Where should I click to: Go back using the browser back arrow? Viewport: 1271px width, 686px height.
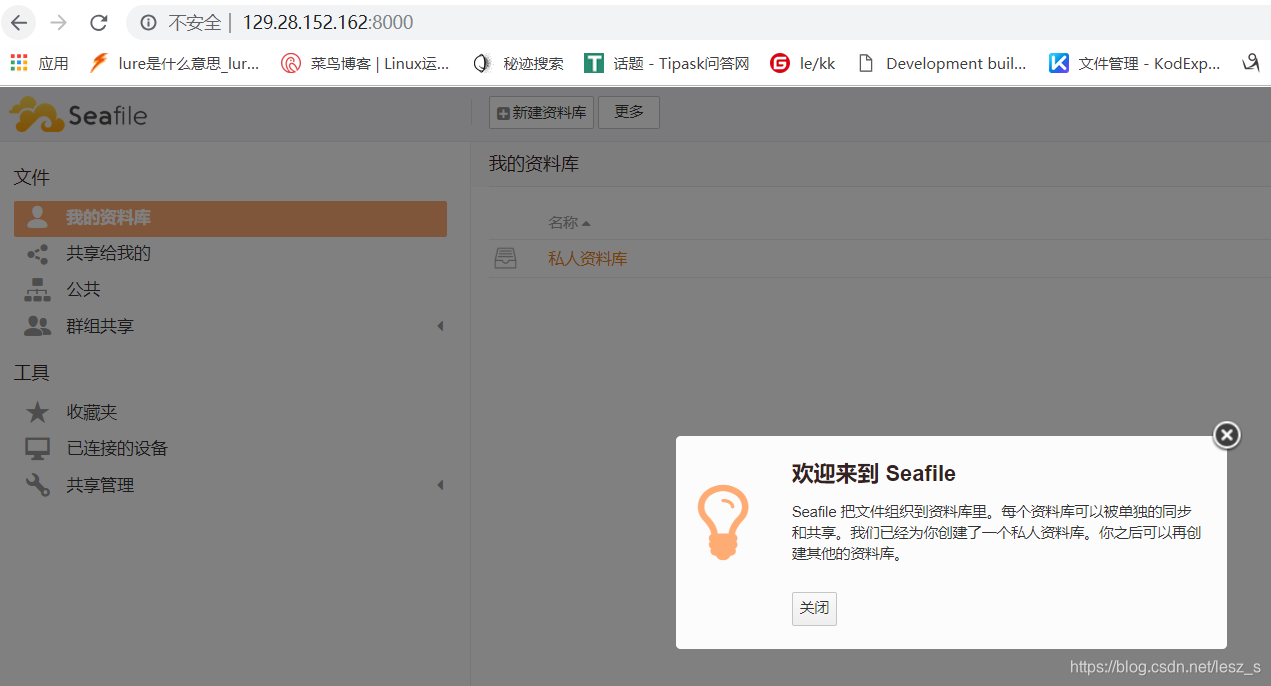click(x=19, y=22)
